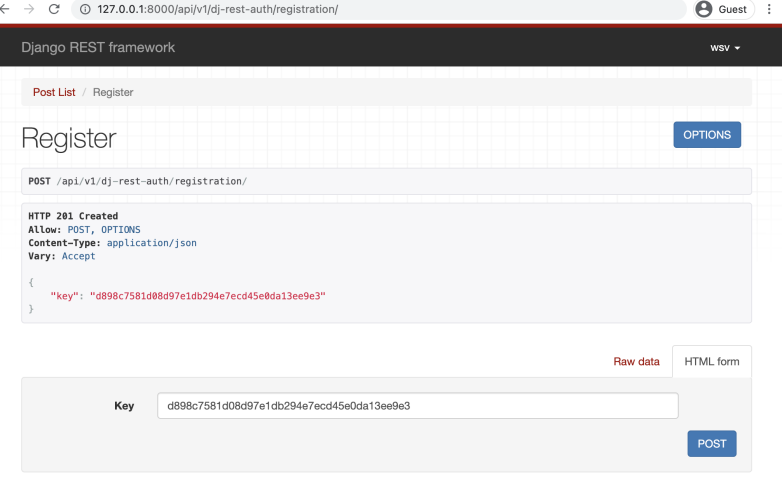Screen dimensions: 782x486
Task: Open the browser three-dot menu
Action: 769,9
